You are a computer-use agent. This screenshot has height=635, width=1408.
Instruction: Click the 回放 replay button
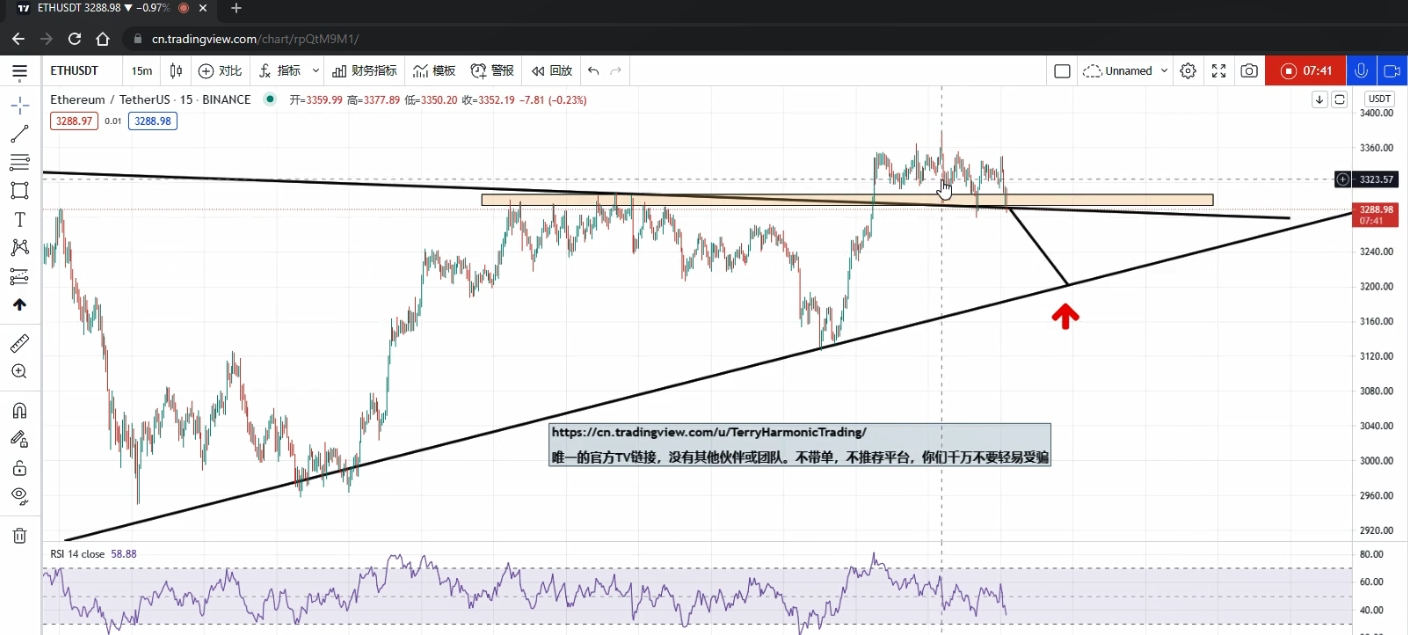(552, 71)
